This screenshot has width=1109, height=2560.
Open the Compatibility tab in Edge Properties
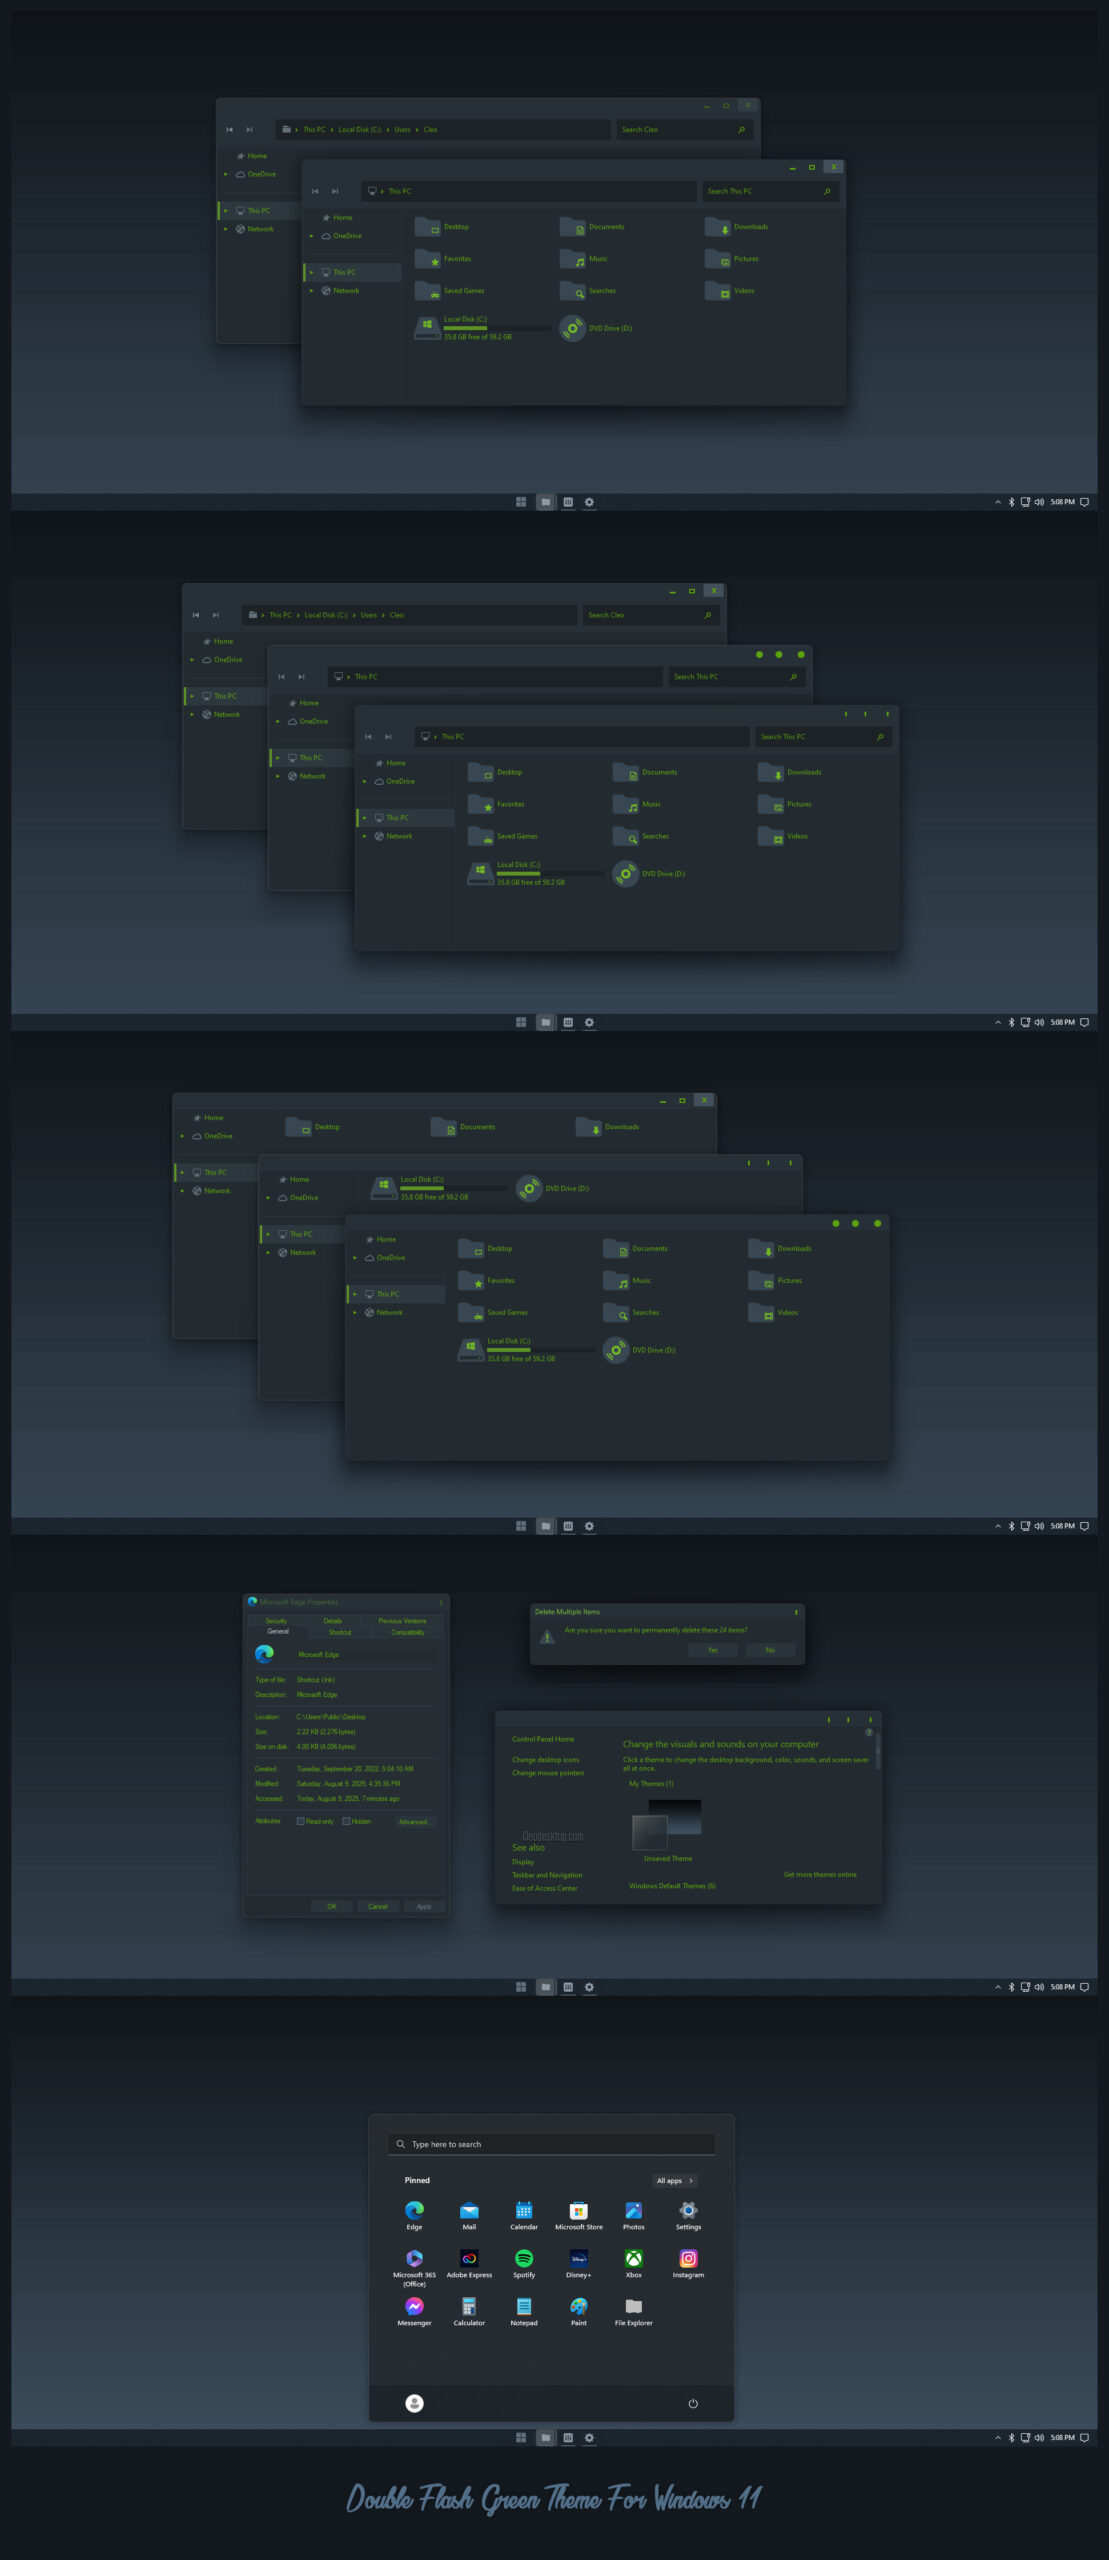[407, 1633]
